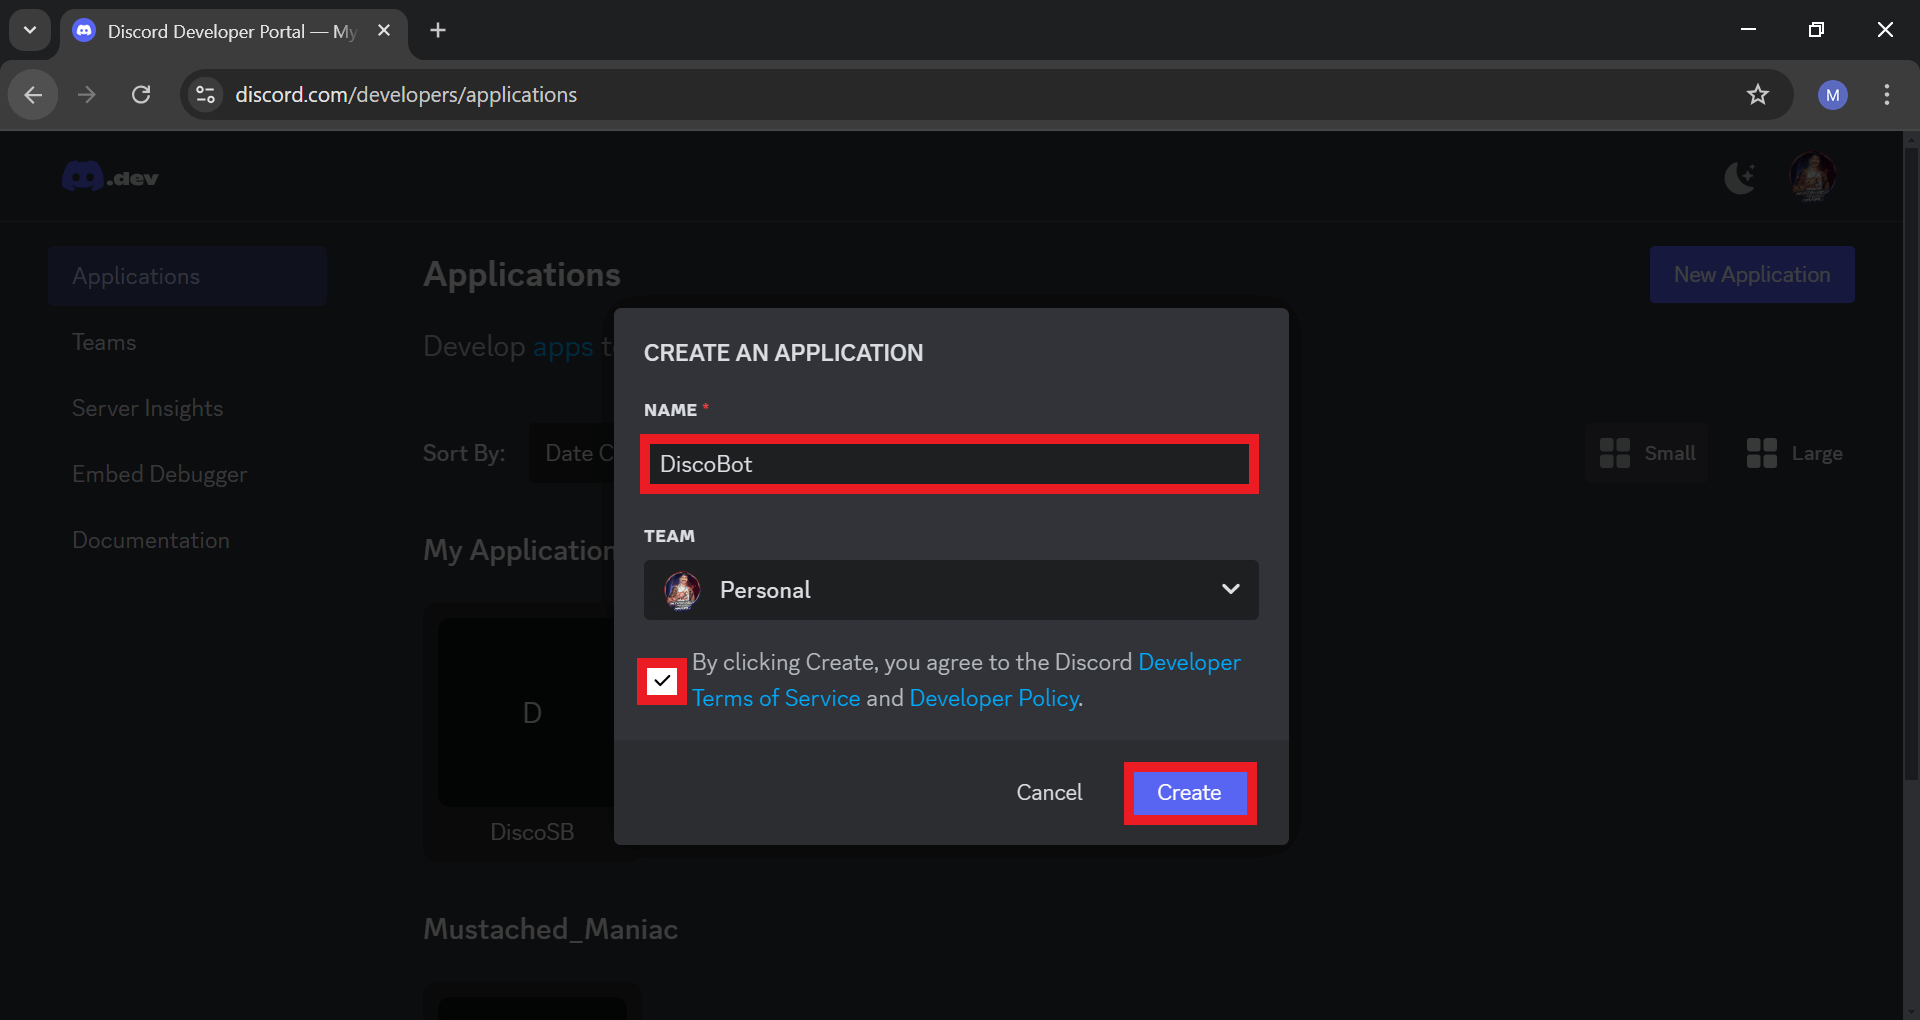Open Teams in the sidebar
This screenshot has height=1020, width=1920.
104,342
